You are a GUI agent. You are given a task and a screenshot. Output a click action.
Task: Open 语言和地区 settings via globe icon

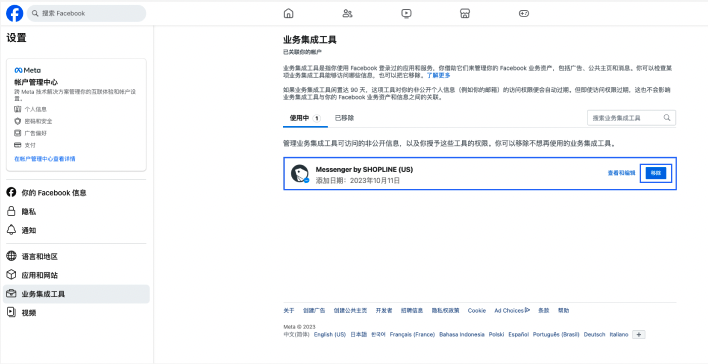click(x=11, y=257)
